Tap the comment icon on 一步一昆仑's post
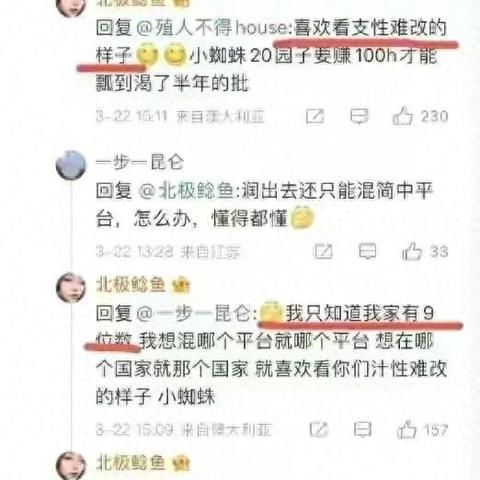 pyautogui.click(x=367, y=251)
